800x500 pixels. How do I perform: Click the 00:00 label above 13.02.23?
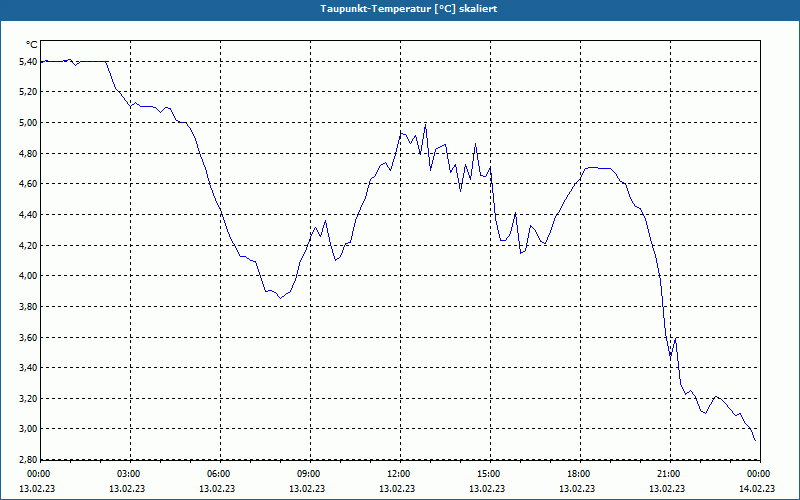[x=38, y=474]
